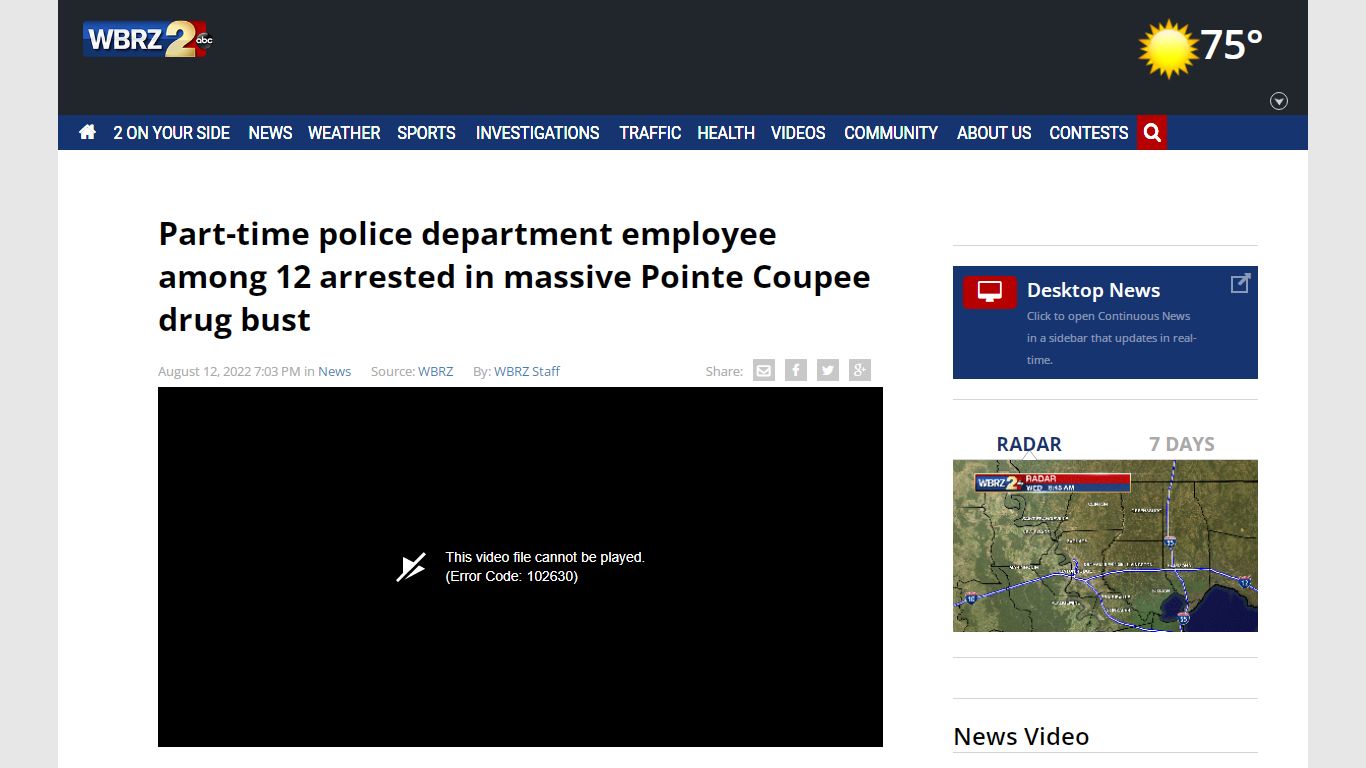Open the Sports menu item
Image resolution: width=1366 pixels, height=768 pixels.
pyautogui.click(x=426, y=132)
